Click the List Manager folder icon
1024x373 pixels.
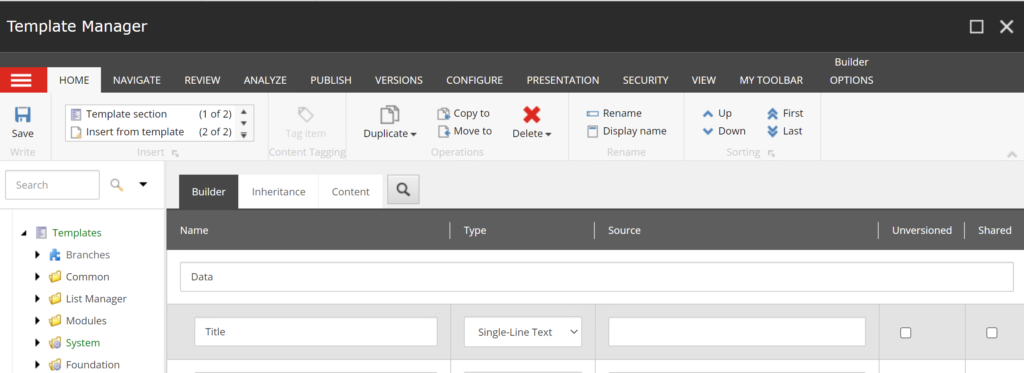point(55,299)
